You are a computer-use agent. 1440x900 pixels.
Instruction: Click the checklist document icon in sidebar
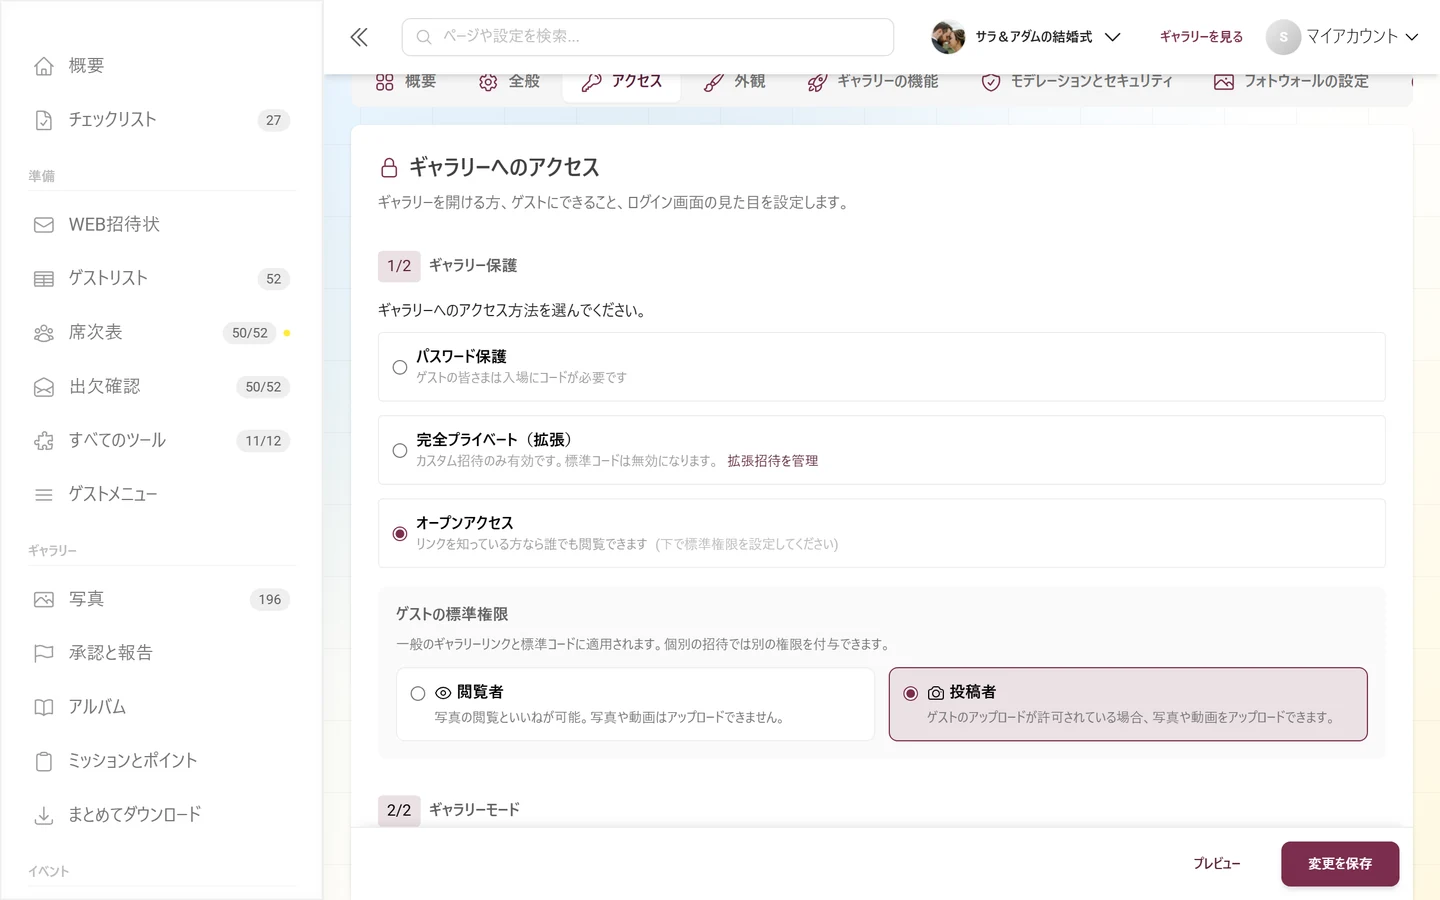[44, 120]
